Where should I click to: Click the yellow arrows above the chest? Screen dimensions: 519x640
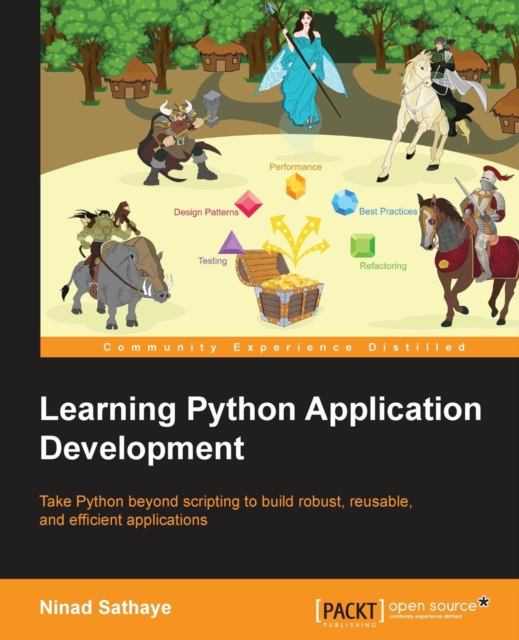click(x=296, y=240)
